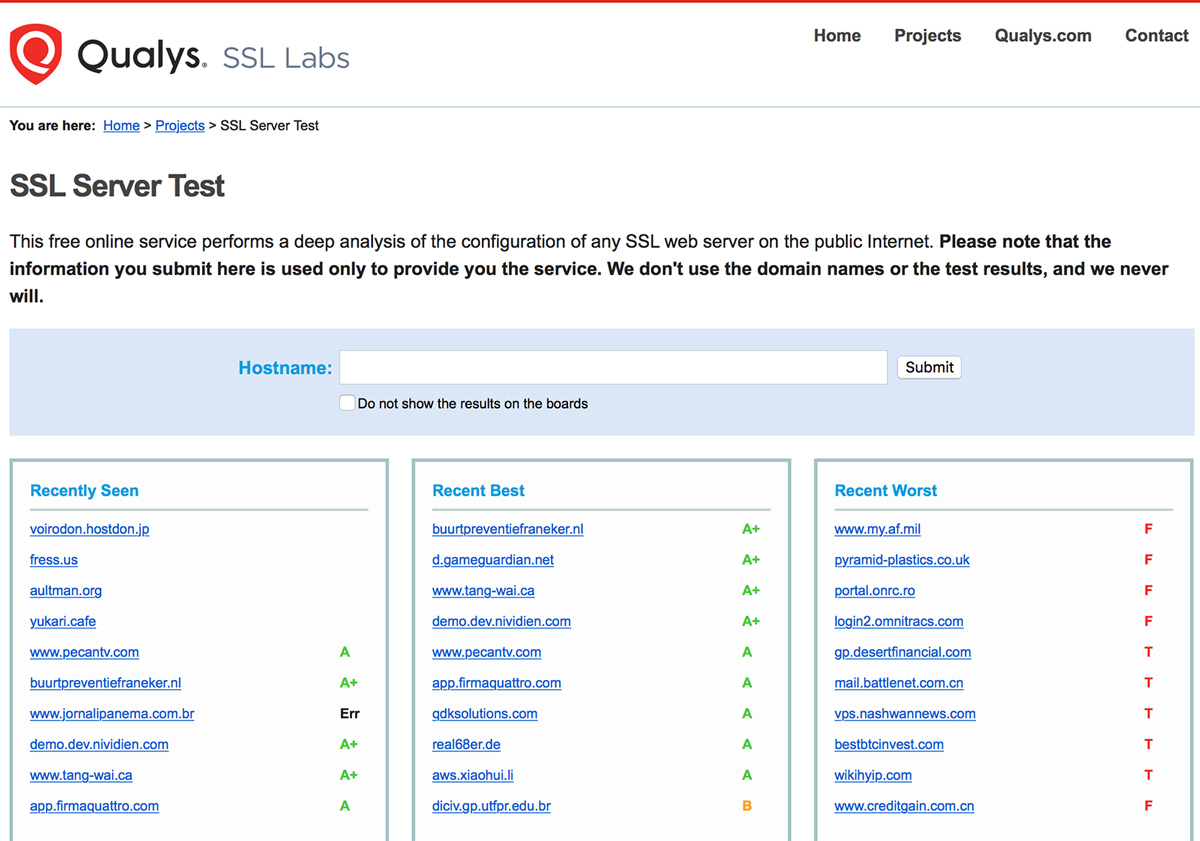Image resolution: width=1200 pixels, height=841 pixels.
Task: Open the Projects menu item in the top navigation
Action: click(x=928, y=36)
